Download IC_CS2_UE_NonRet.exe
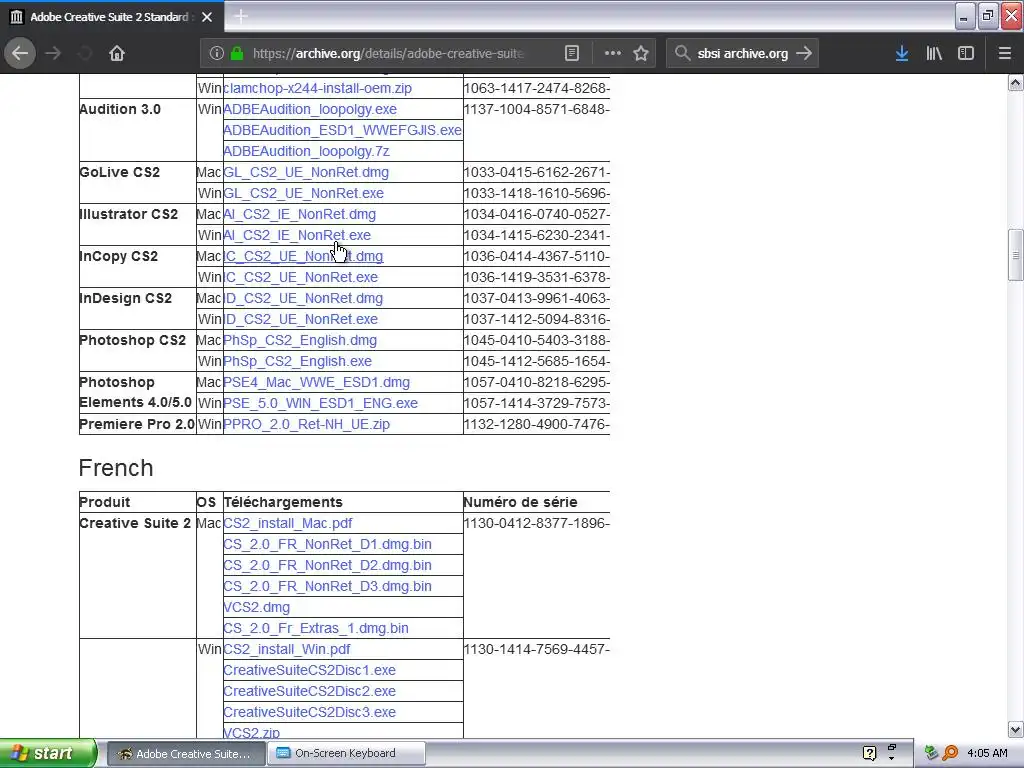Image resolution: width=1024 pixels, height=768 pixels. pos(300,277)
